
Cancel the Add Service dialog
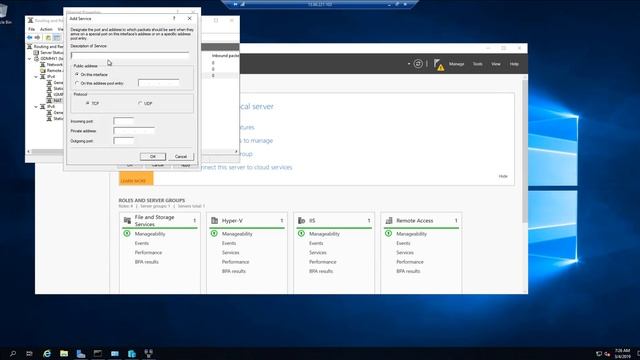pos(181,156)
